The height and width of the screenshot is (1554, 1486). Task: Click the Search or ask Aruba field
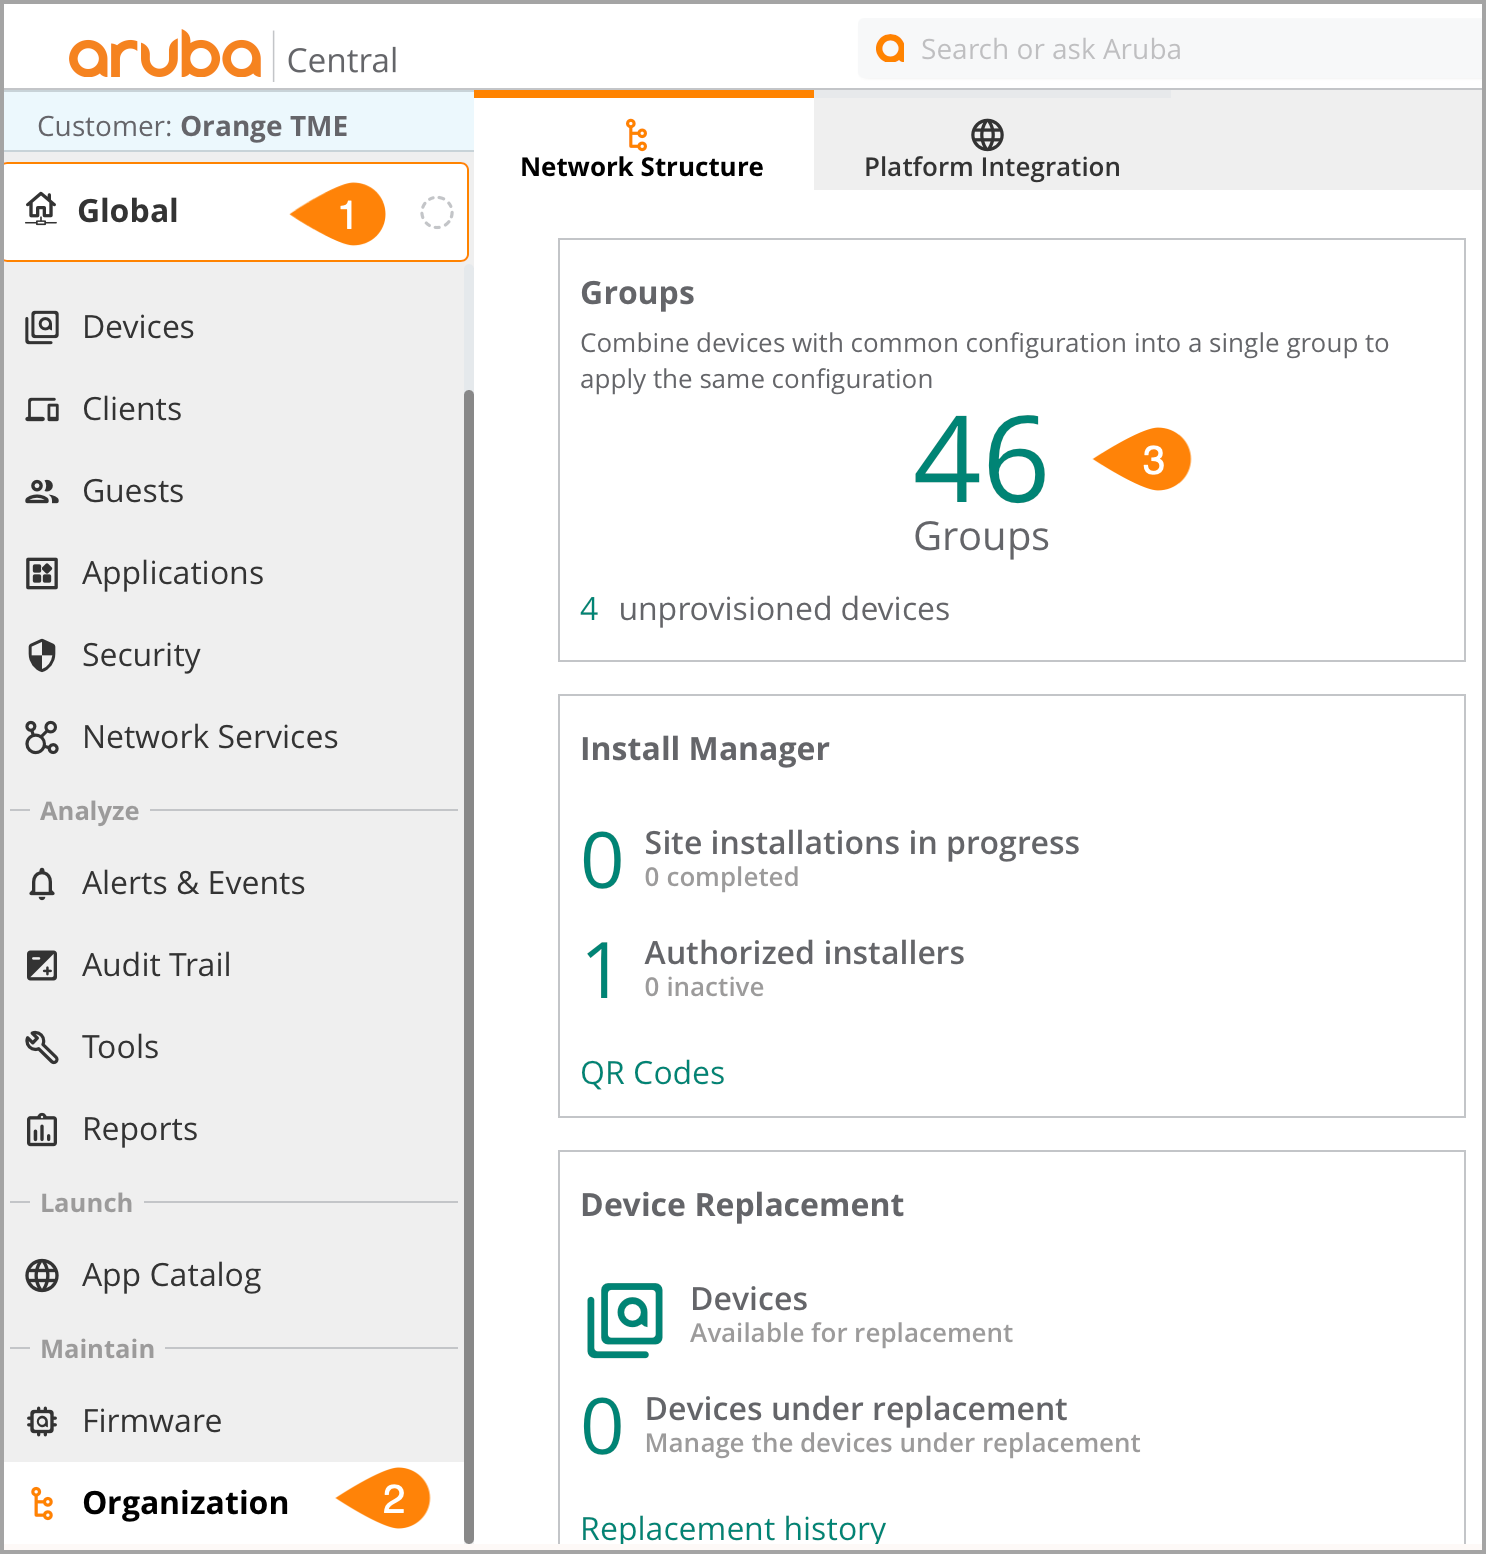(1170, 49)
